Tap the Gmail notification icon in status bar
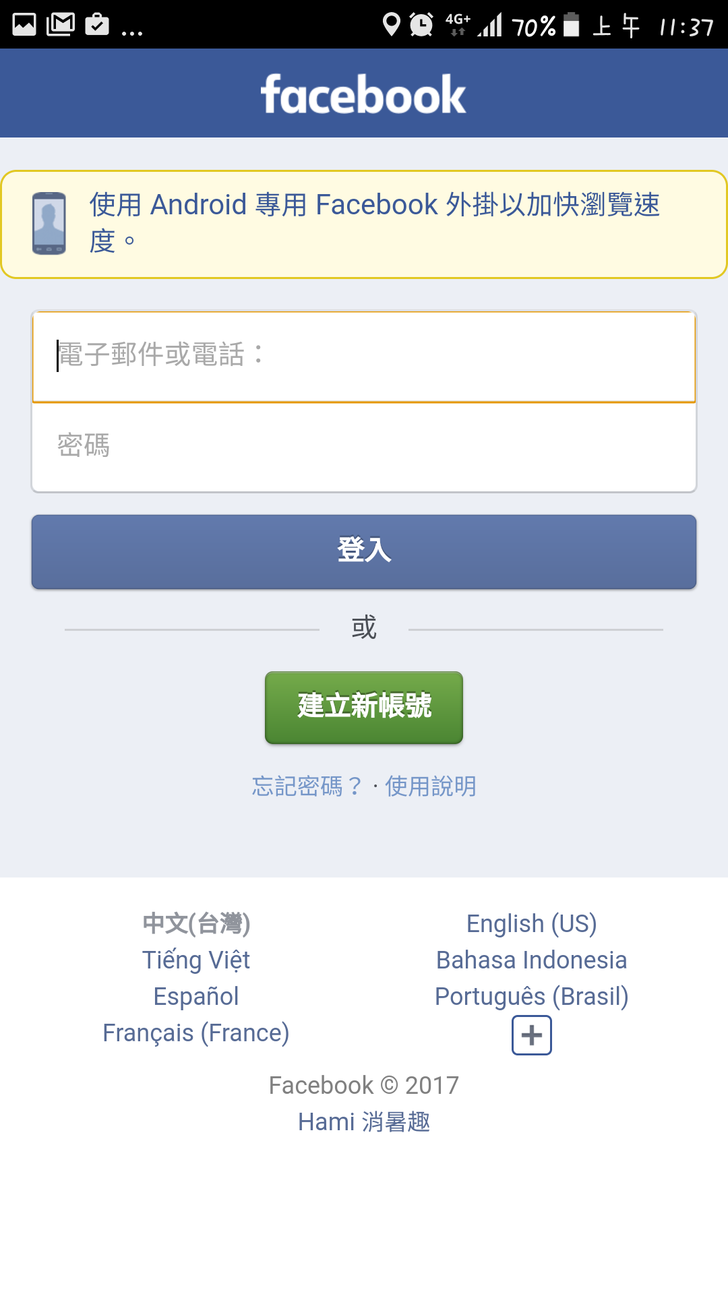This screenshot has height=1294, width=728. (x=60, y=24)
